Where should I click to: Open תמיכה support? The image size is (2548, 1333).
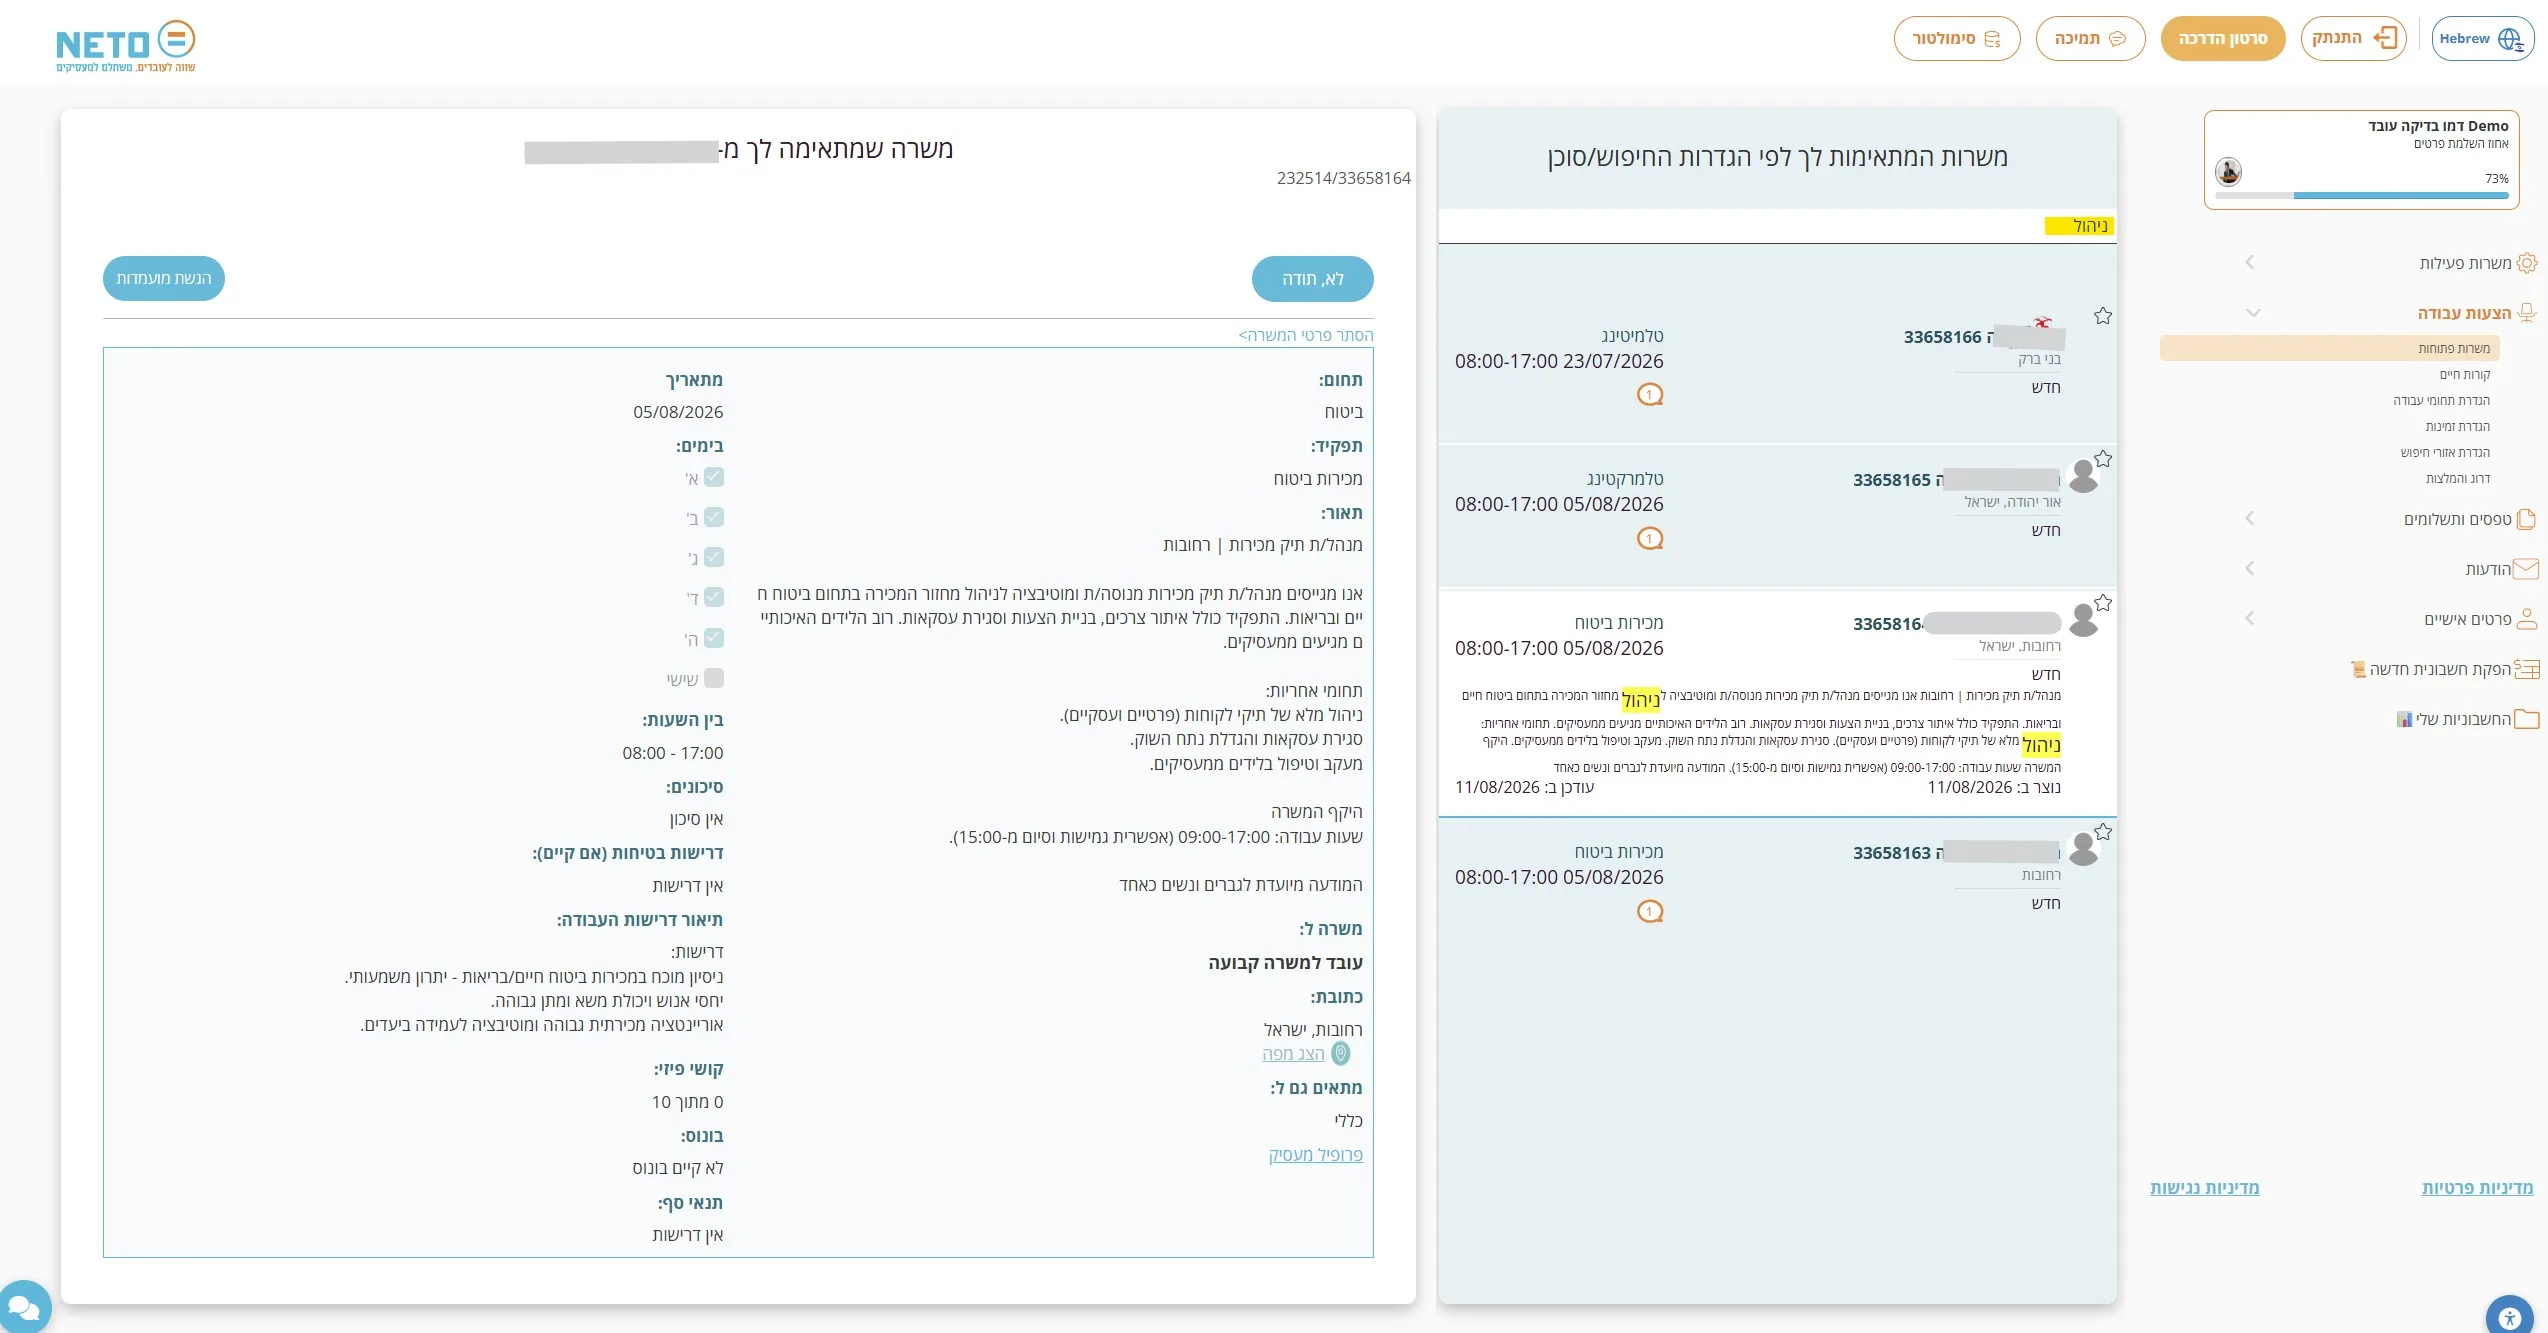click(x=2090, y=39)
